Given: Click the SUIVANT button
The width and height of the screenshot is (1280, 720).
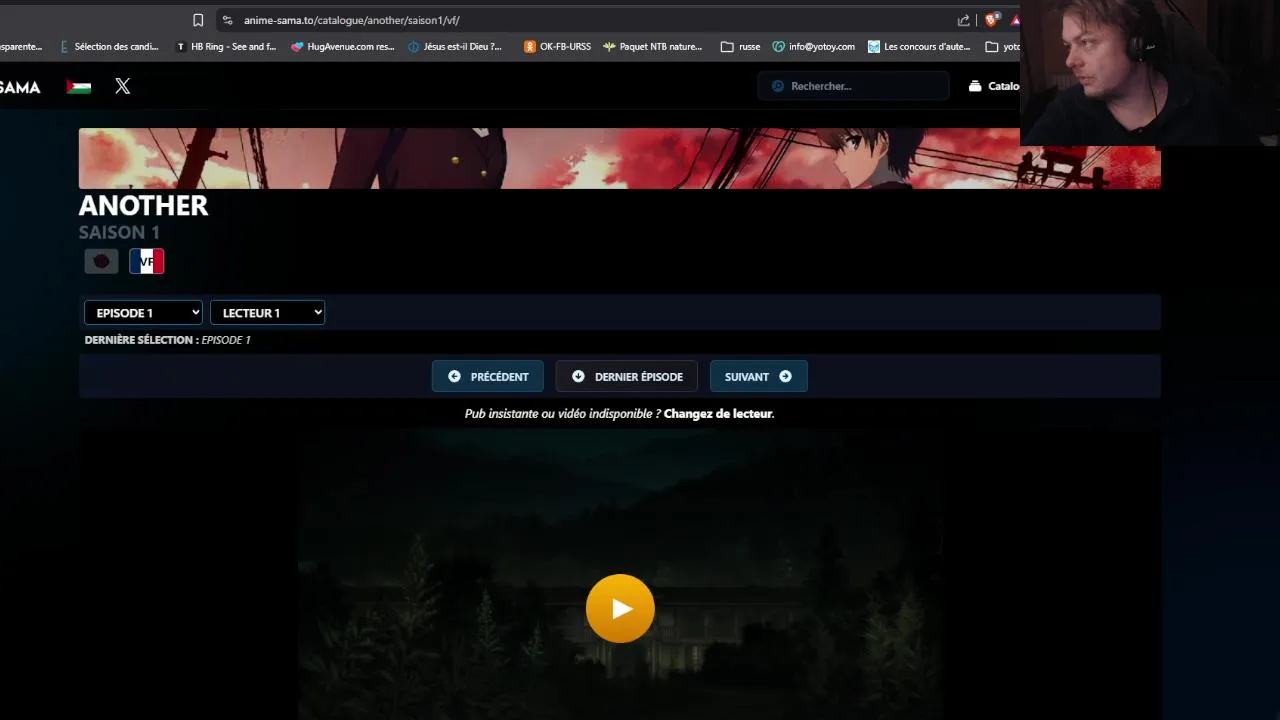Looking at the screenshot, I should coord(758,377).
